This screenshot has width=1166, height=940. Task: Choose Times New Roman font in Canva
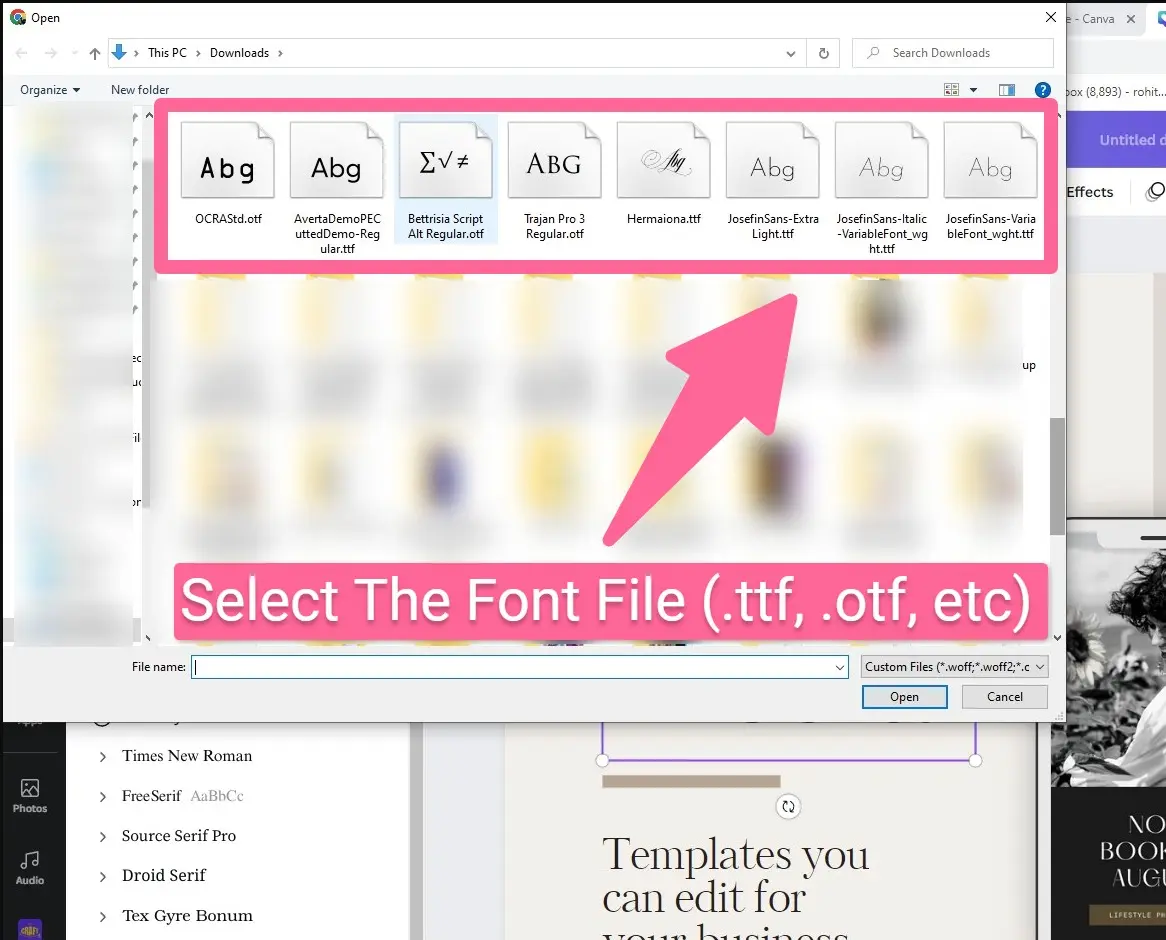point(187,756)
